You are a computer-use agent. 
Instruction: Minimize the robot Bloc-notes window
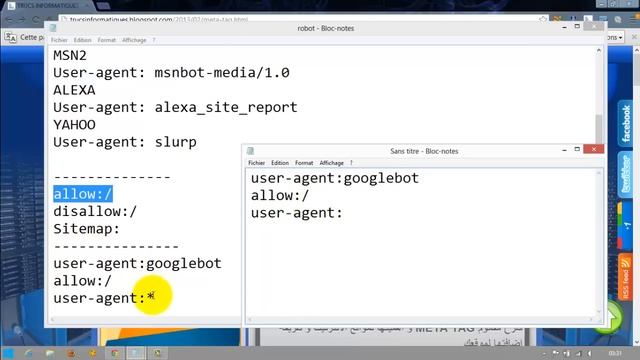[564, 27]
